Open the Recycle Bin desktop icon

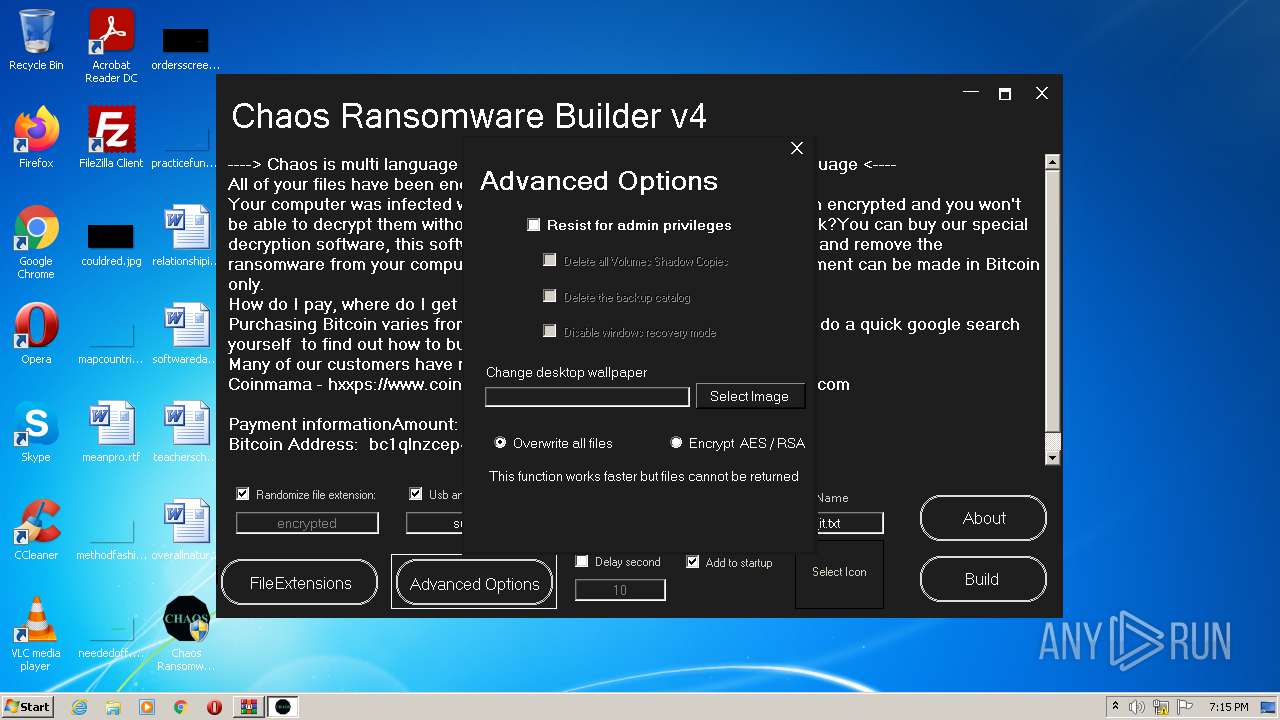[x=36, y=40]
